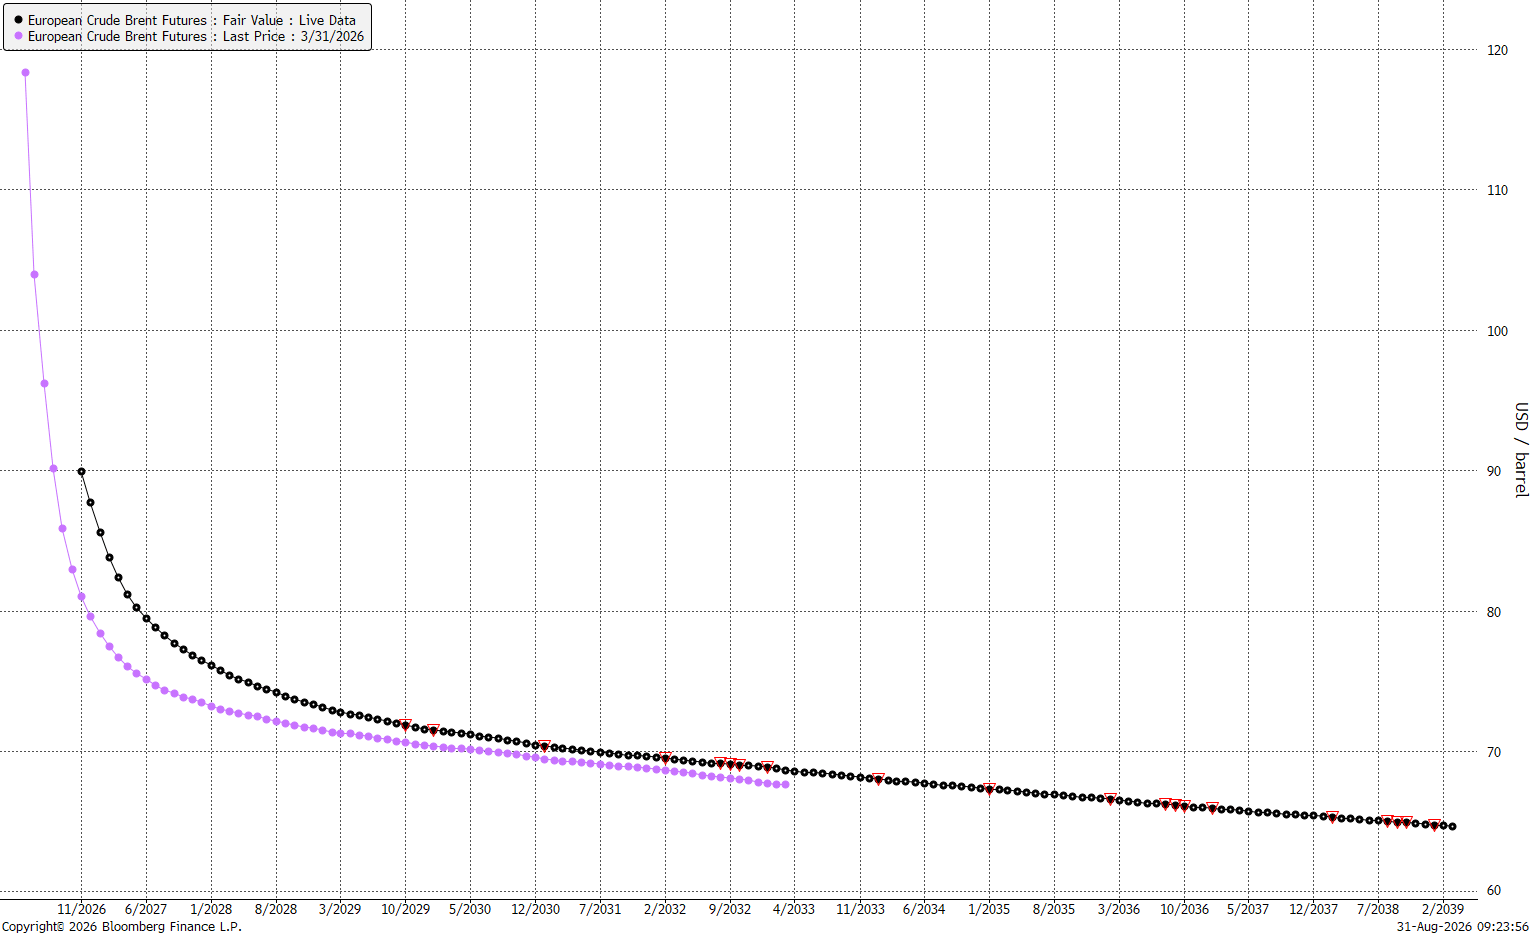Click the 9/2032 date axis label

click(730, 909)
